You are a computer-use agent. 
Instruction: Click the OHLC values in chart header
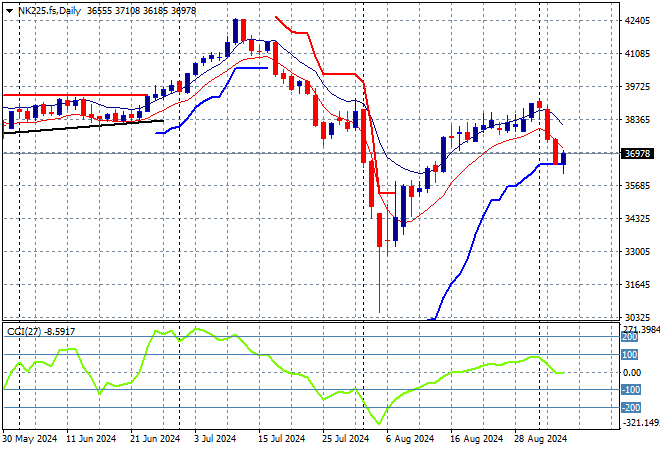pos(141,11)
